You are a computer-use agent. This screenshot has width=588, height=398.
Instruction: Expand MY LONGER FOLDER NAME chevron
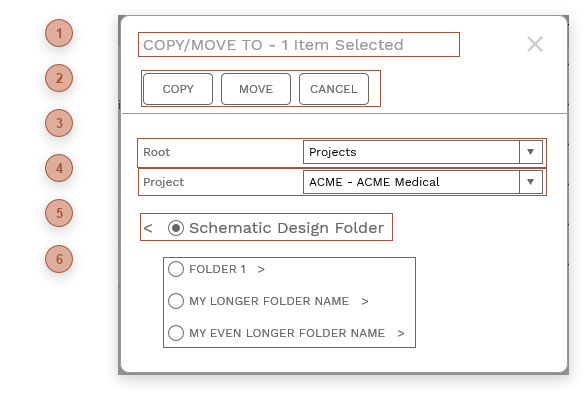[x=365, y=301]
